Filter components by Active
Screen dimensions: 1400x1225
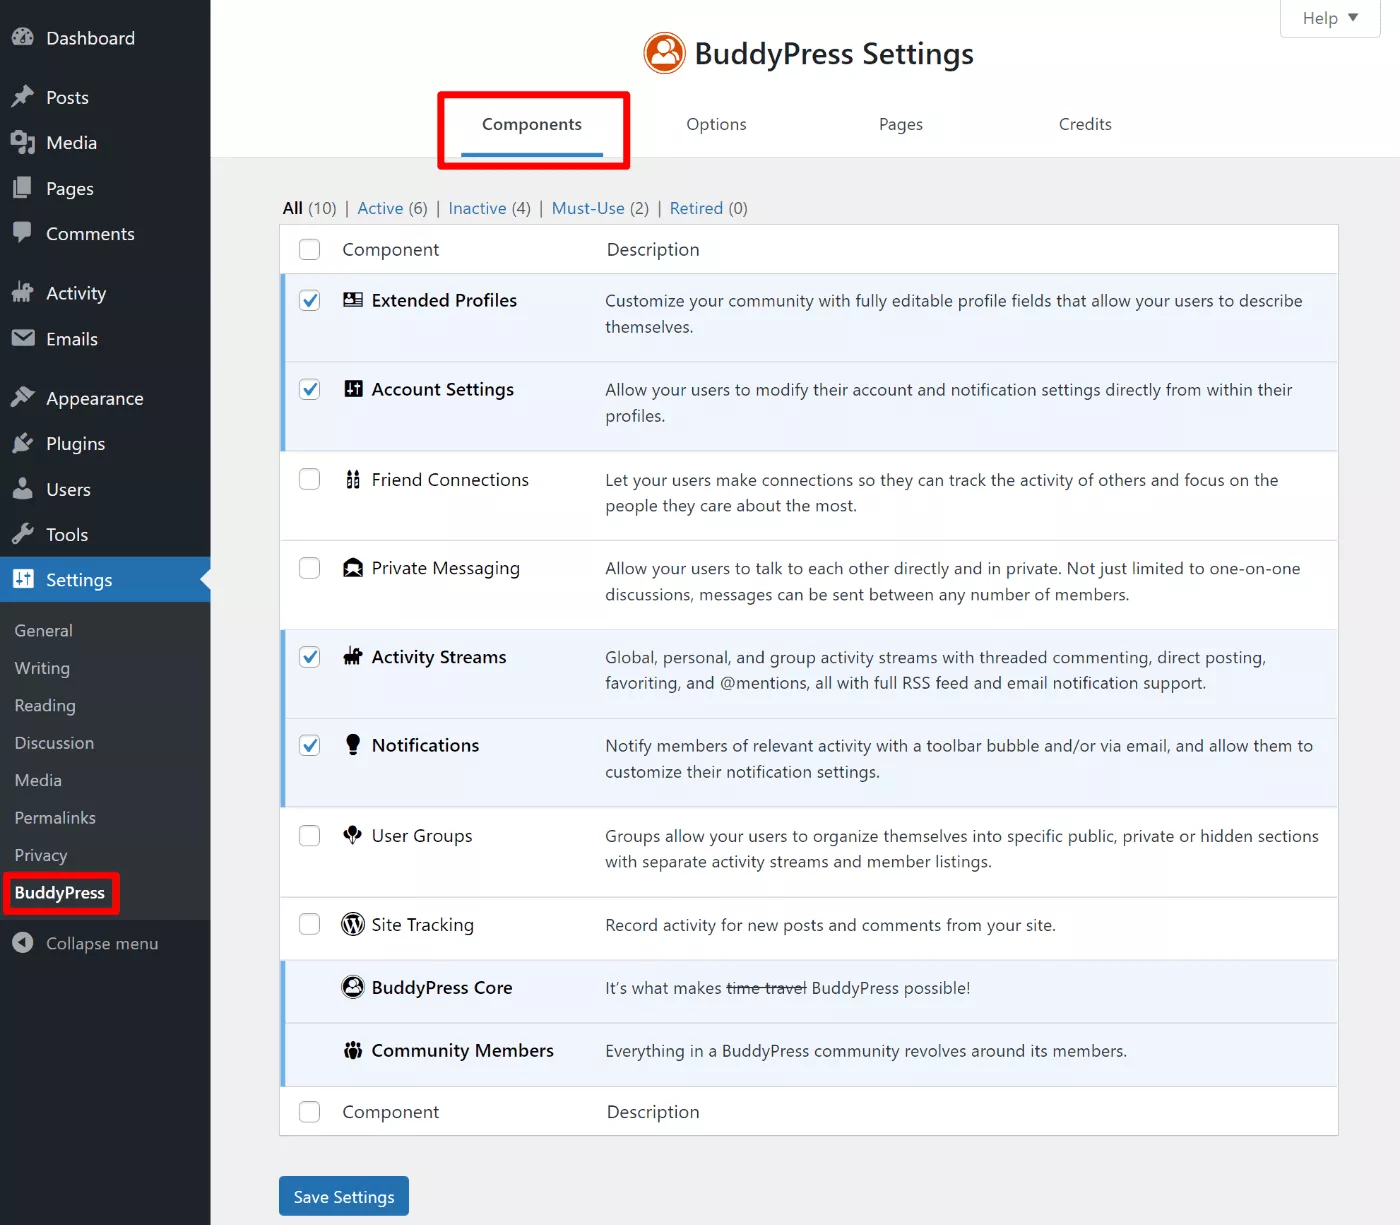380,208
